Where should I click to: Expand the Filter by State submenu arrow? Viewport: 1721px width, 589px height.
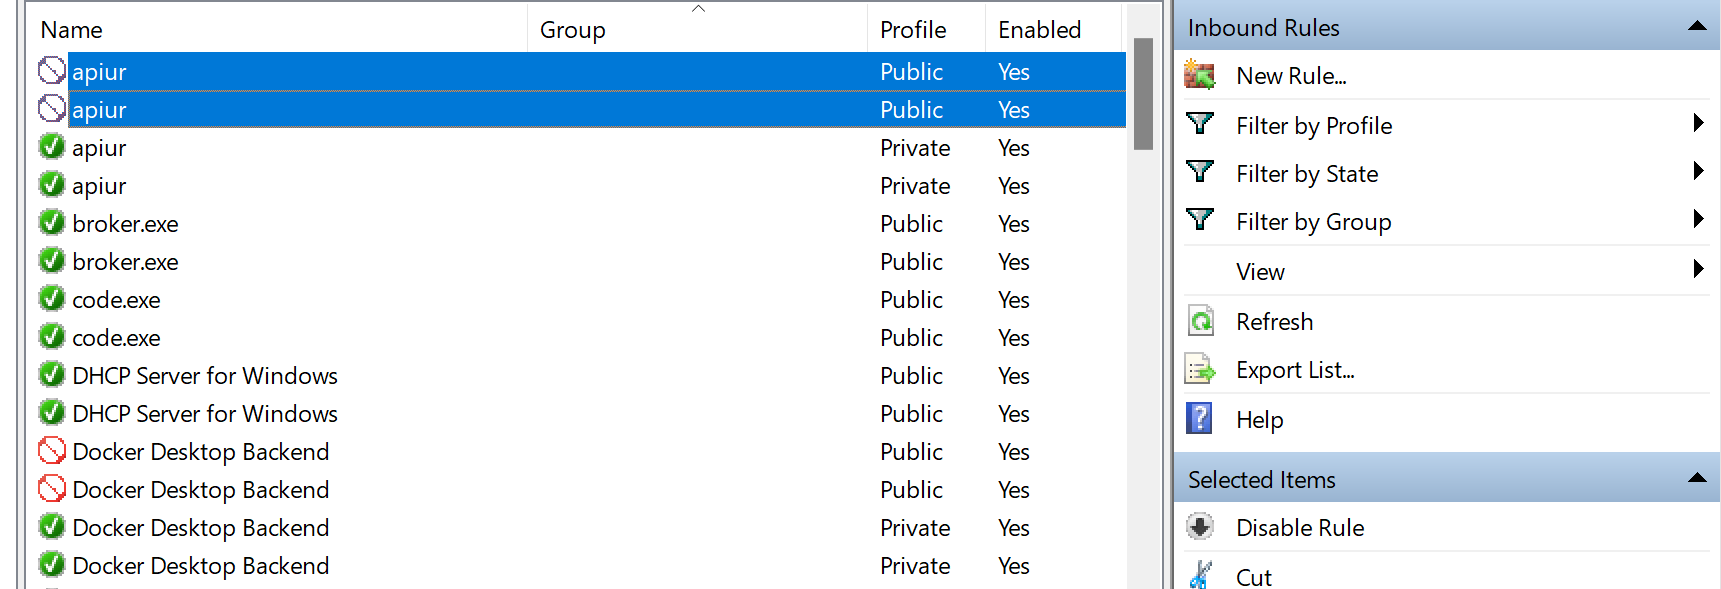(x=1697, y=171)
